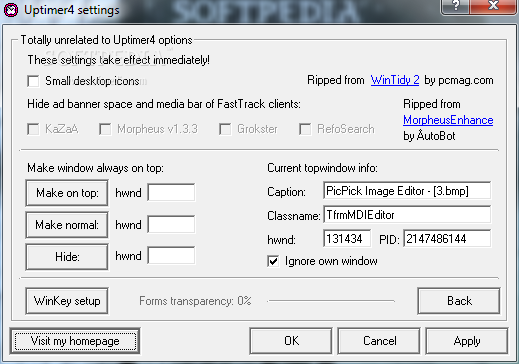Focus the hwnd field beside Make normal
519x364 pixels.
point(171,224)
